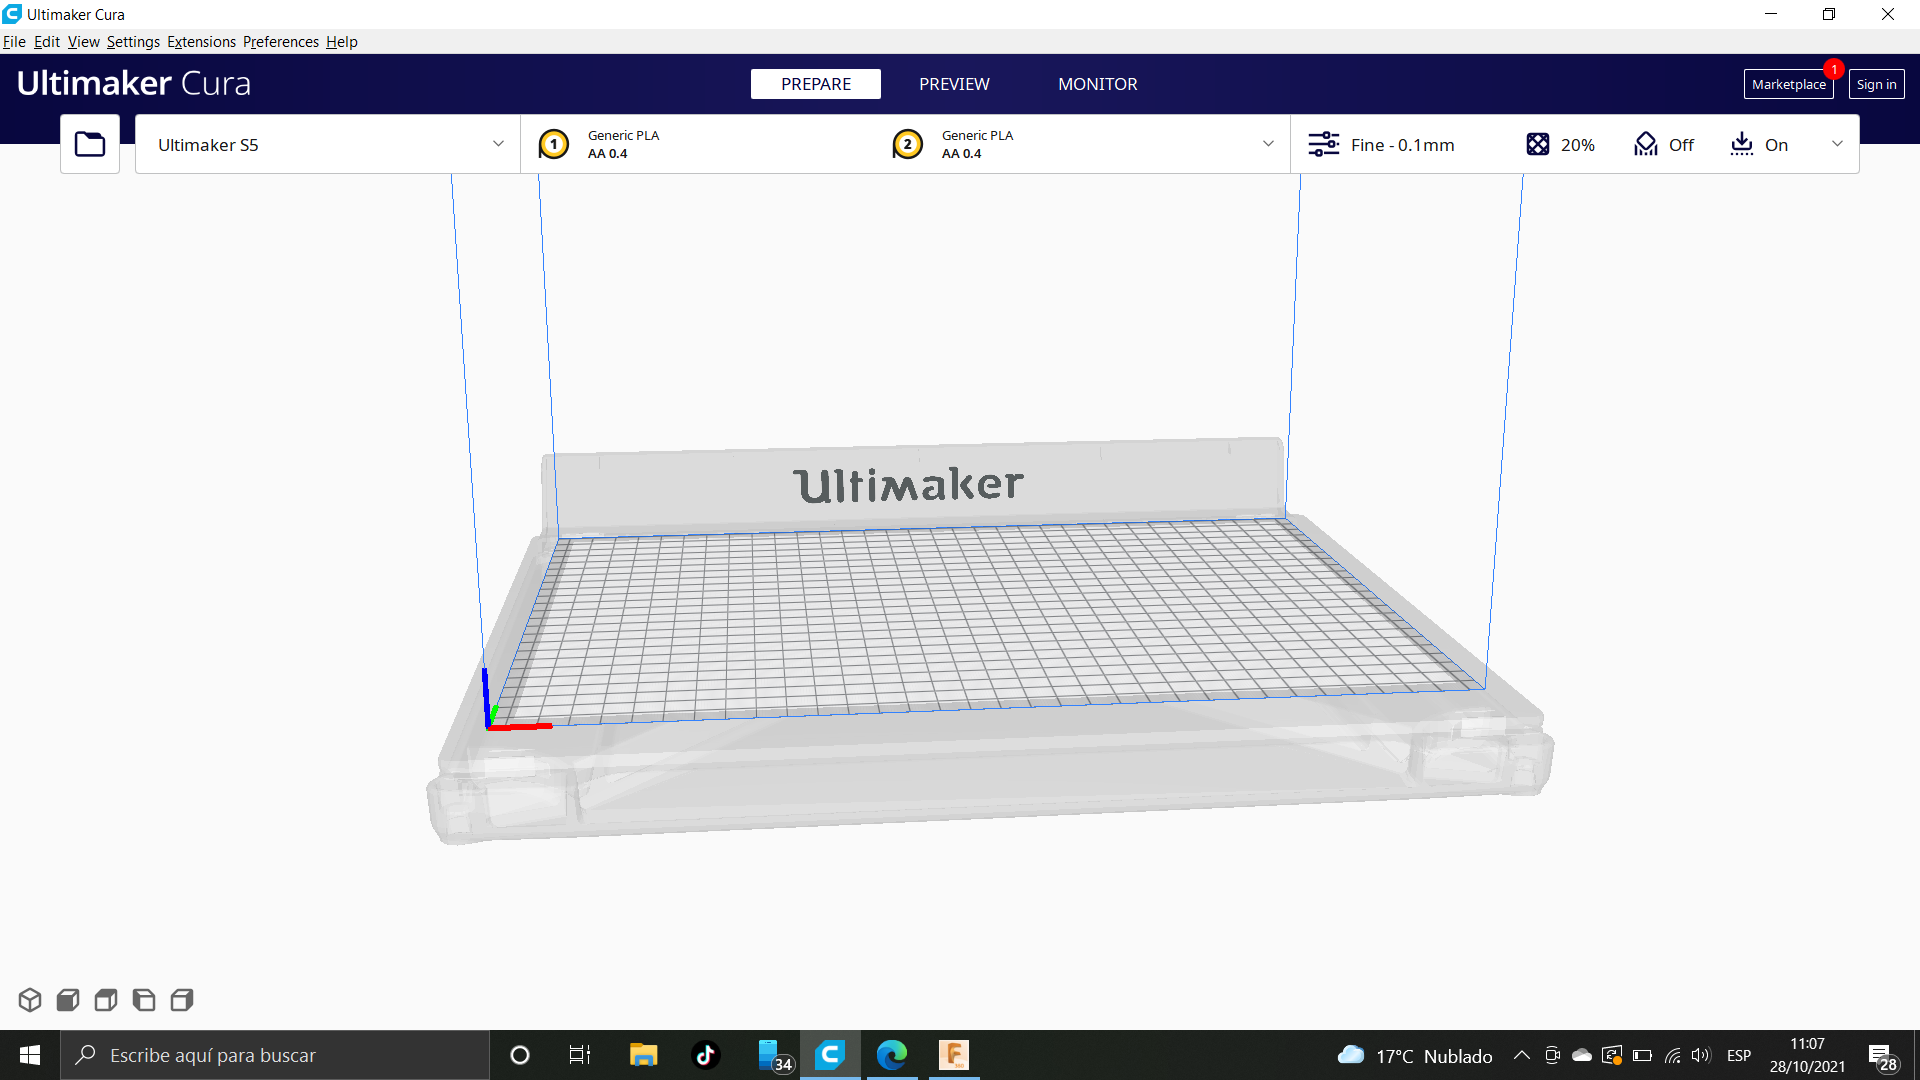This screenshot has width=1920, height=1080.
Task: Open the Extensions menu
Action: (x=201, y=42)
